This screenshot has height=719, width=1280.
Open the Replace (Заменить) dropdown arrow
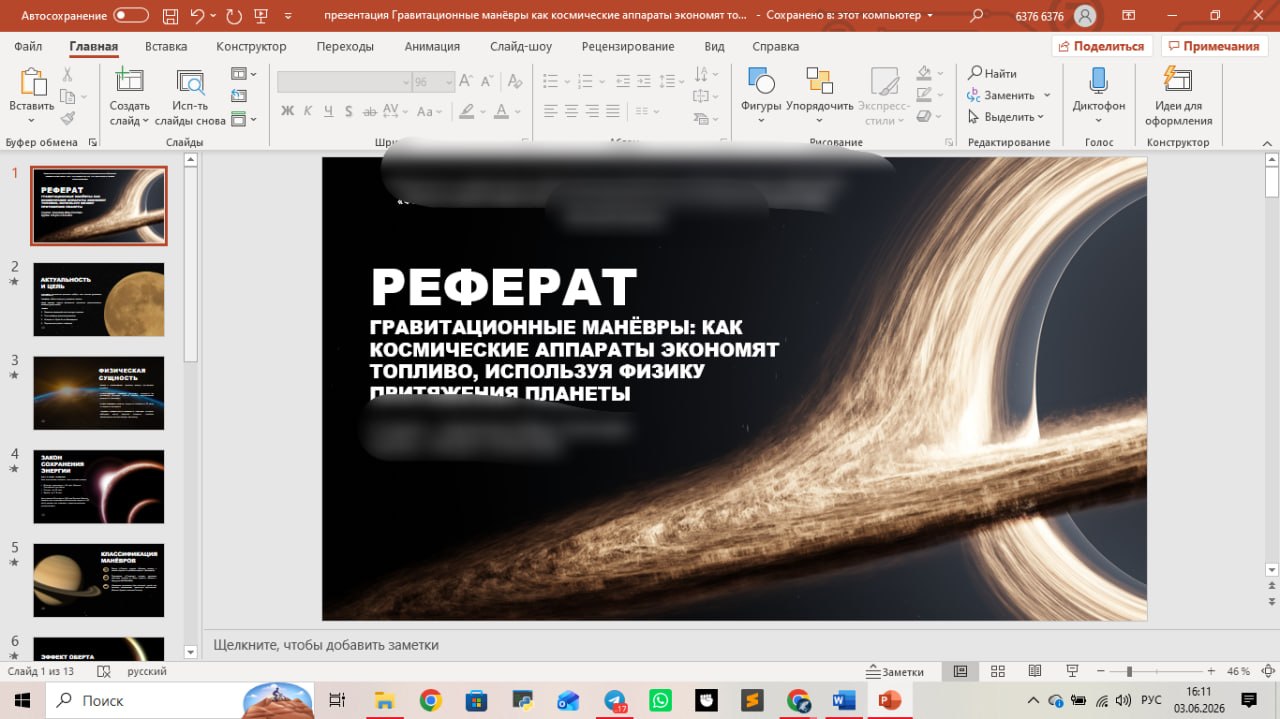[x=1046, y=95]
